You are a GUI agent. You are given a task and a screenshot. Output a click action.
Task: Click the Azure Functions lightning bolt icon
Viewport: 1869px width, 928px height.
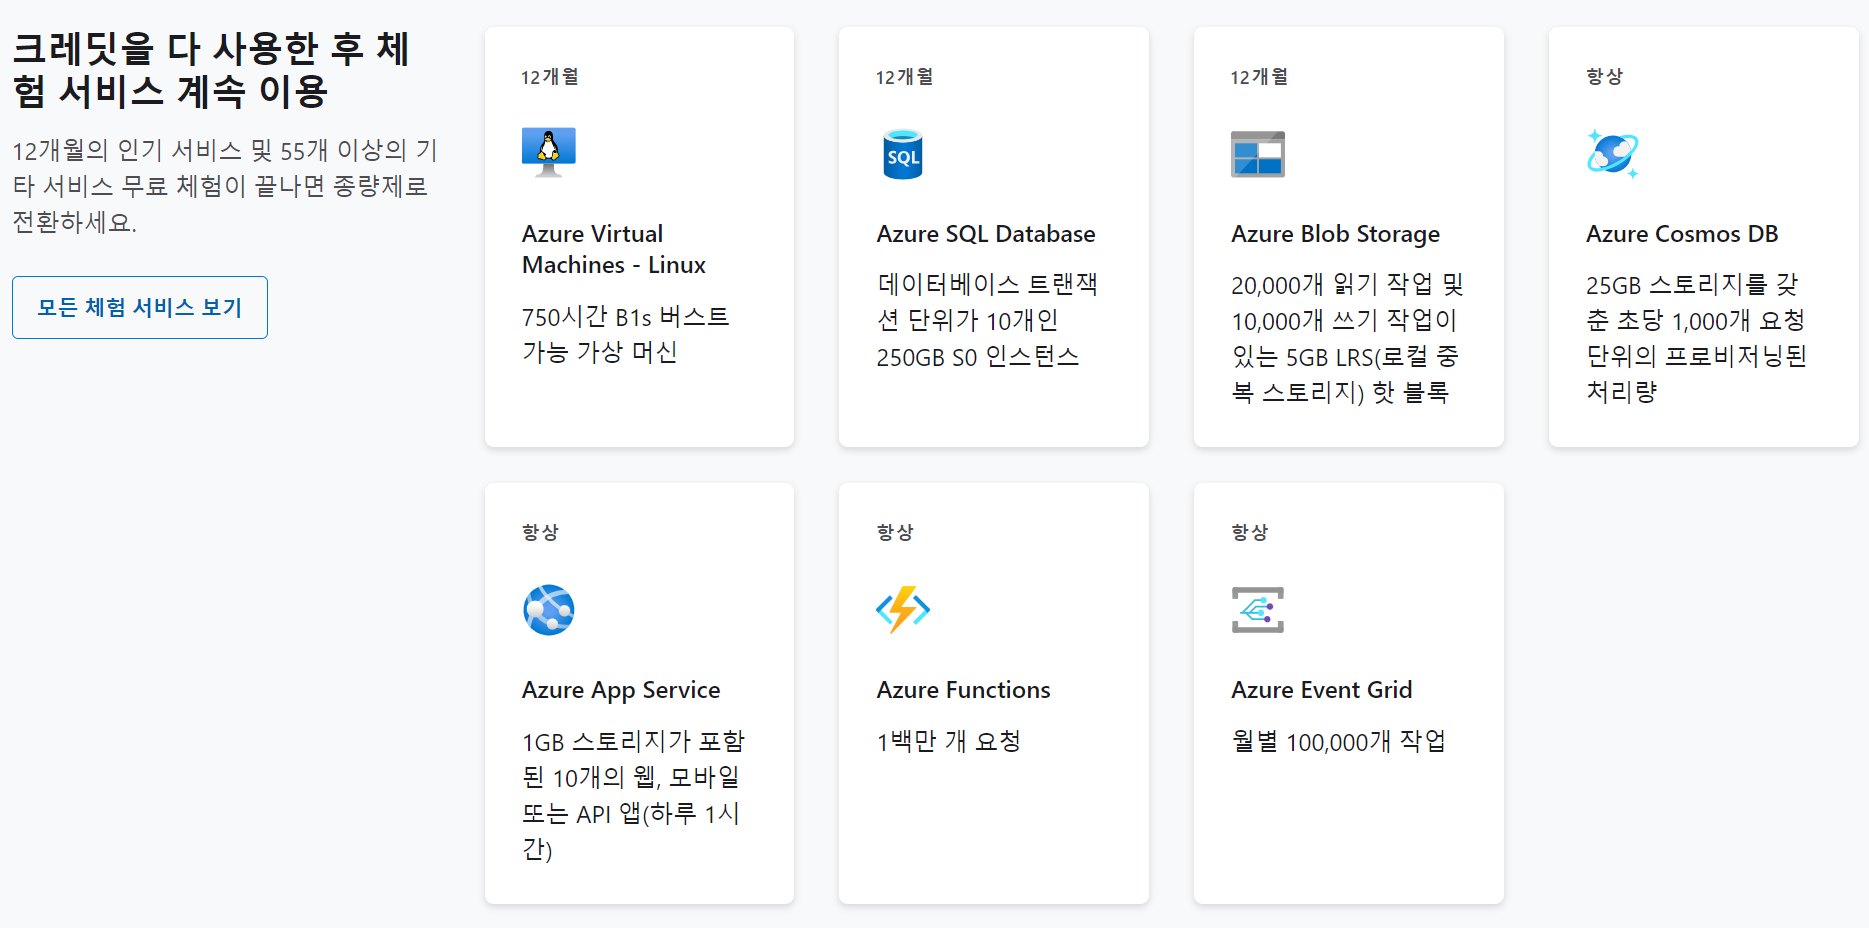[903, 610]
